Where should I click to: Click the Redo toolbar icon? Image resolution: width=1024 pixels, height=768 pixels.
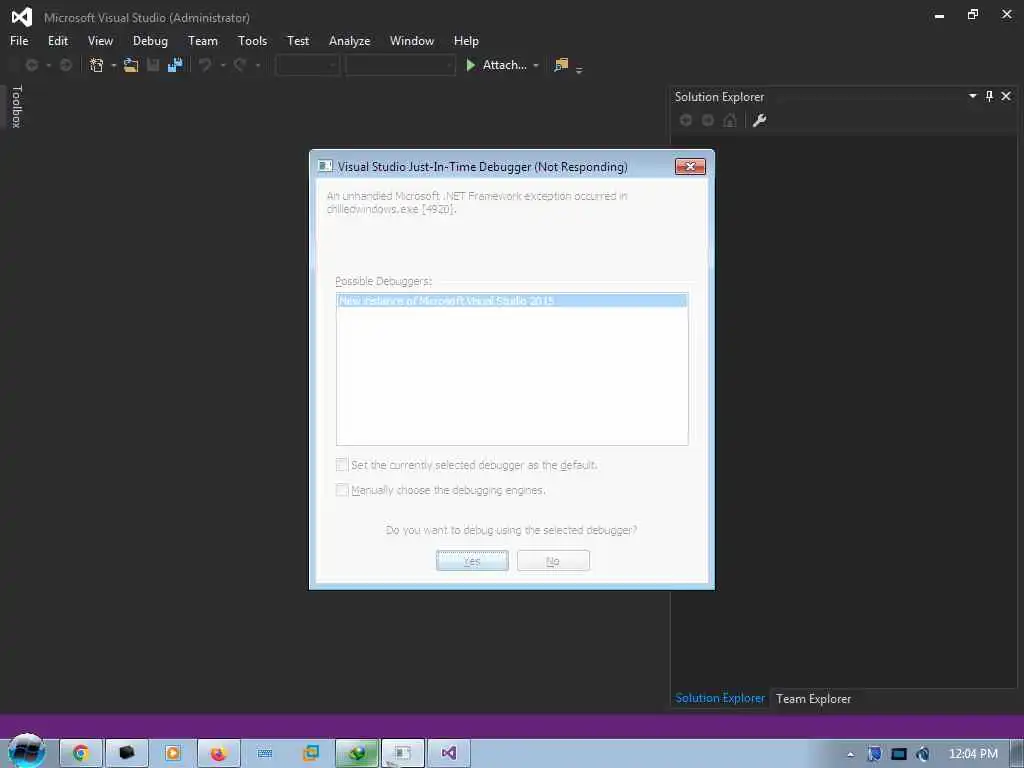240,65
